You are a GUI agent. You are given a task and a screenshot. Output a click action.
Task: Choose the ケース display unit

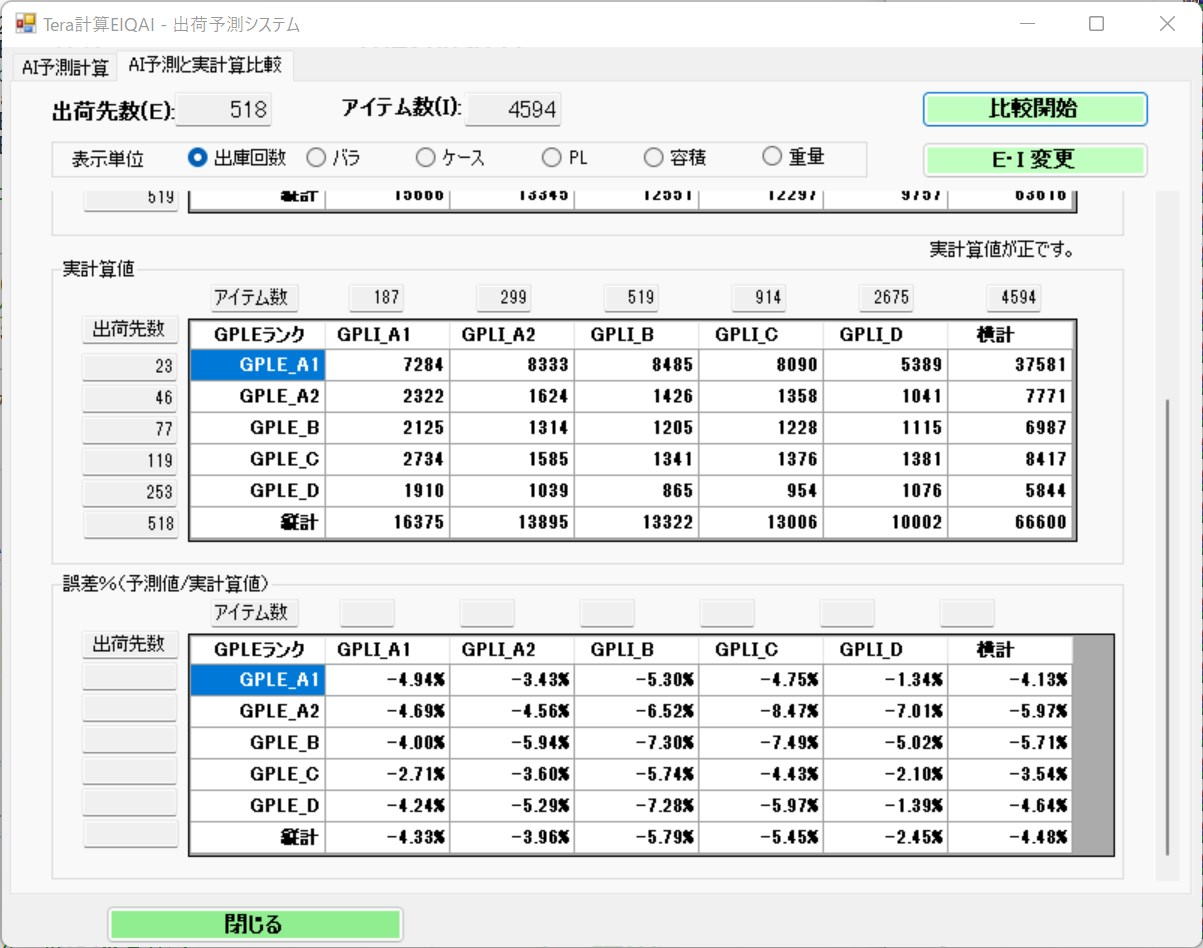[451, 157]
